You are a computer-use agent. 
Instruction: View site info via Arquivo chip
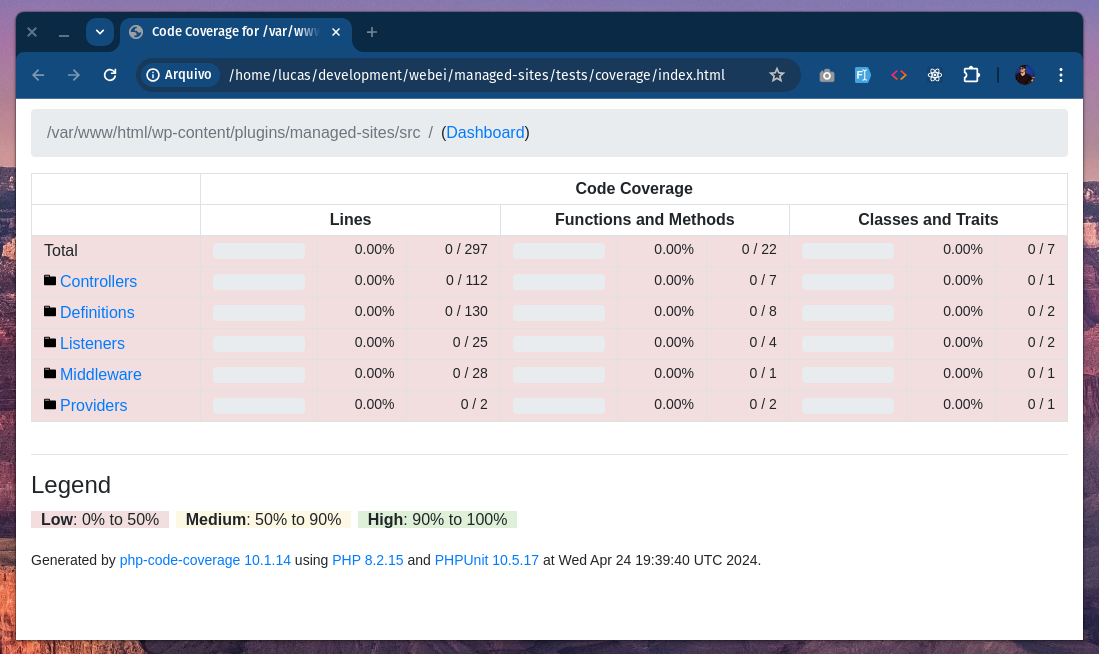point(179,75)
